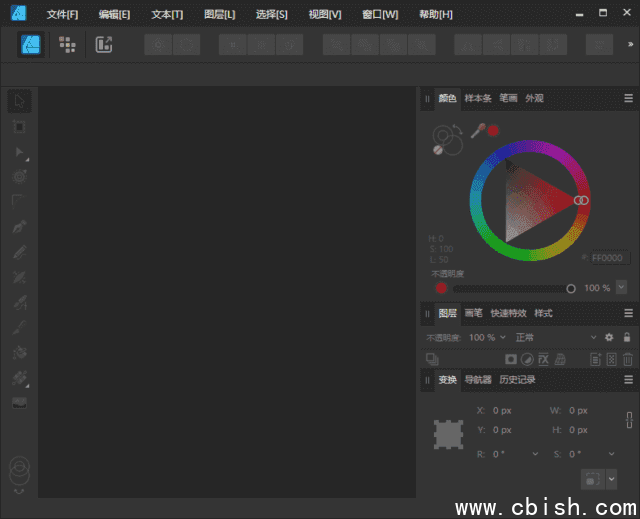
Task: Open the 正常 blend mode dropdown
Action: pos(556,337)
